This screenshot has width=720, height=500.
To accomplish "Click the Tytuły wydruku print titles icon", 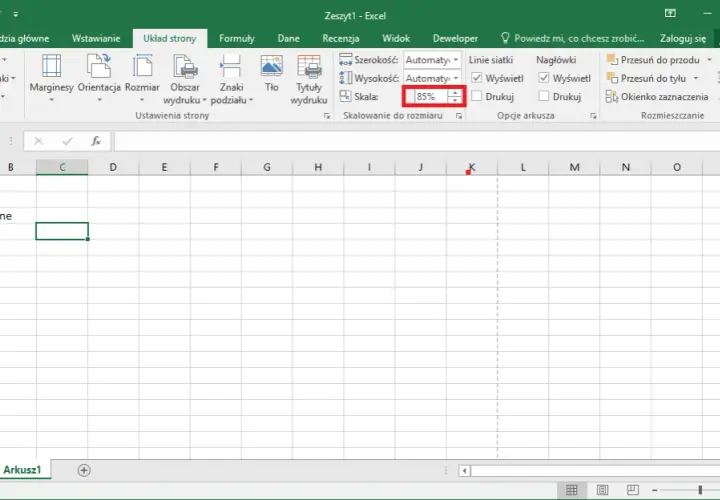I will [x=309, y=67].
